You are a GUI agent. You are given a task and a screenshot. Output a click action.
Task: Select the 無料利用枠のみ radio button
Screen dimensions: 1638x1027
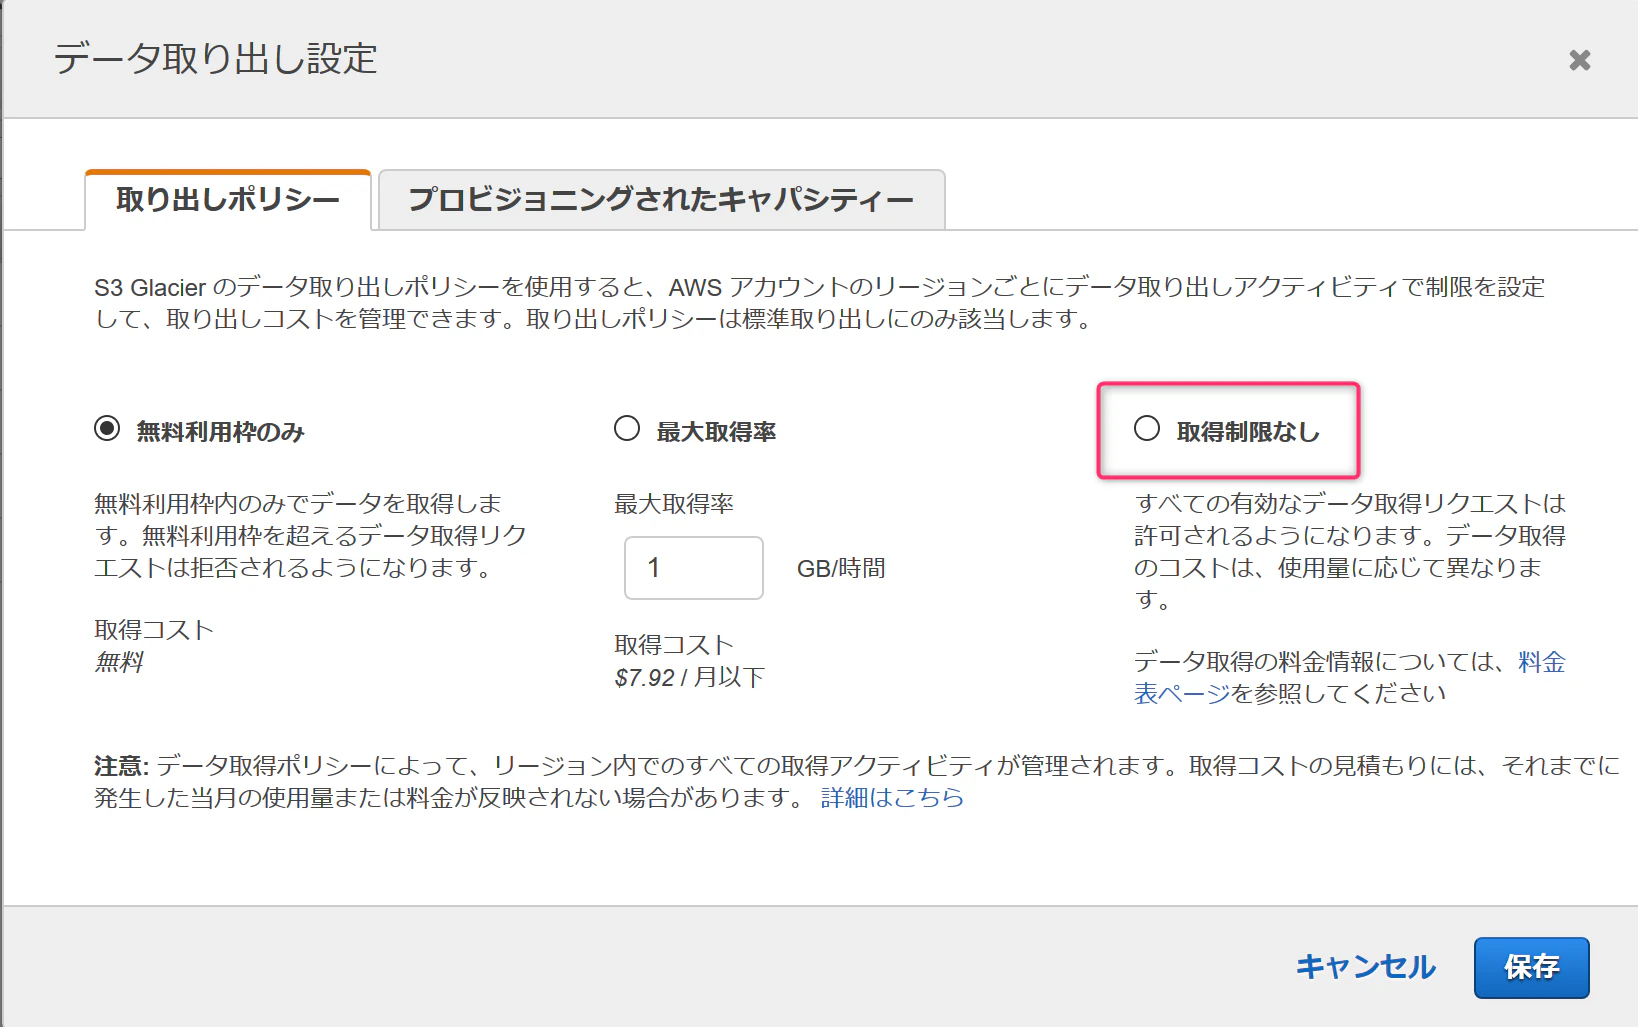pyautogui.click(x=107, y=429)
